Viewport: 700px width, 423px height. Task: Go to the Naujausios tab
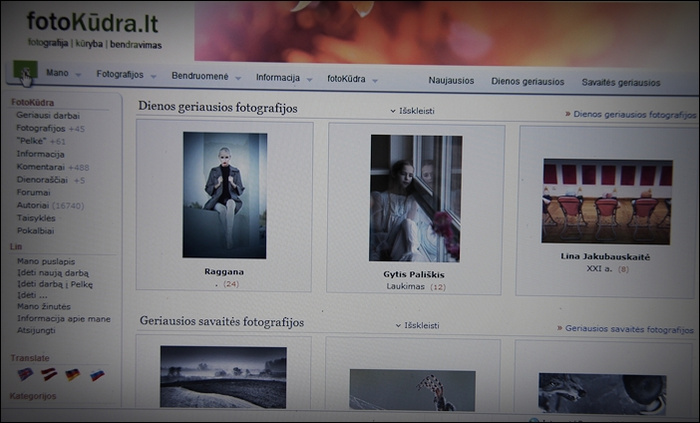click(x=451, y=81)
